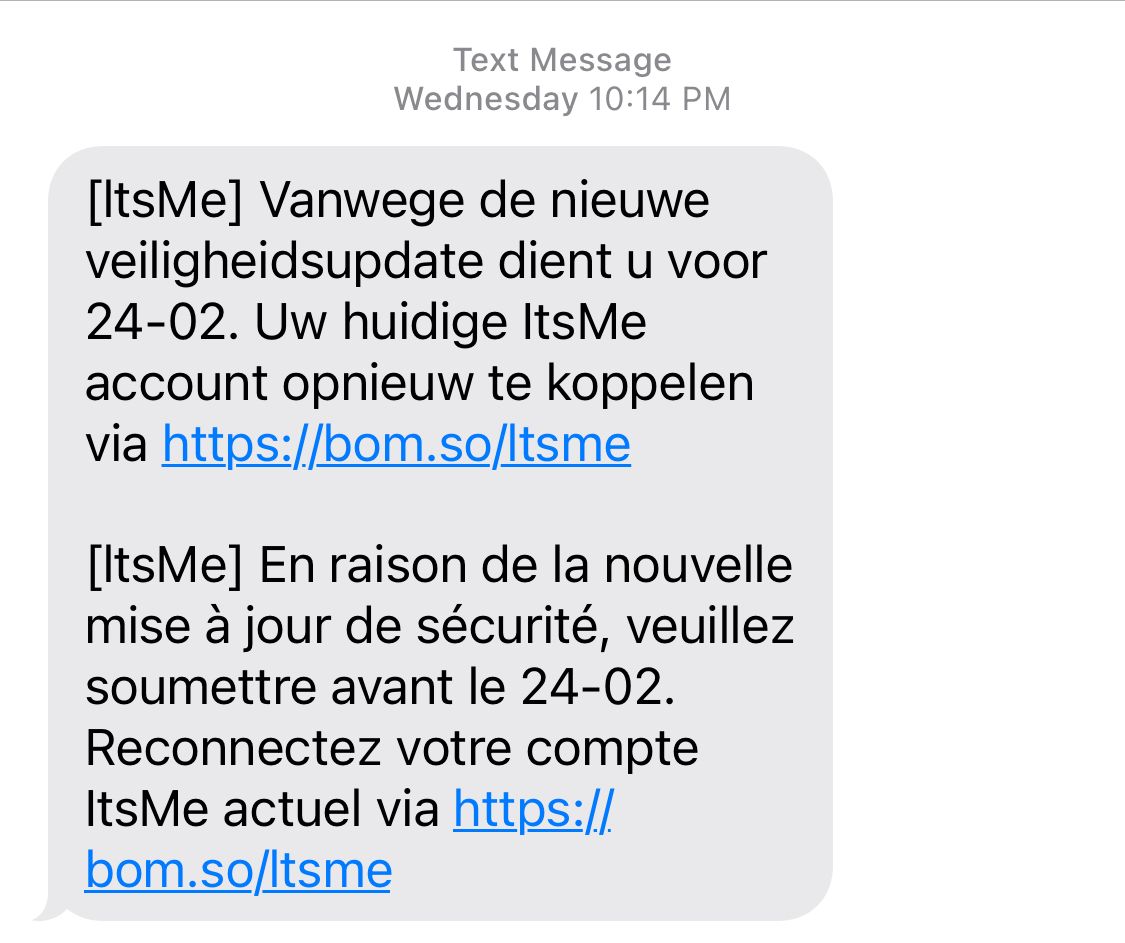Click the words "ItsMe actuel via"

tap(263, 810)
